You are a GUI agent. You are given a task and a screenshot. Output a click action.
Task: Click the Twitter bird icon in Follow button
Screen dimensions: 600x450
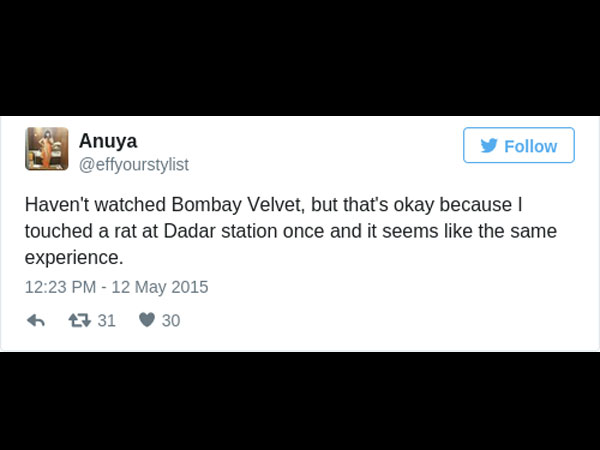489,146
